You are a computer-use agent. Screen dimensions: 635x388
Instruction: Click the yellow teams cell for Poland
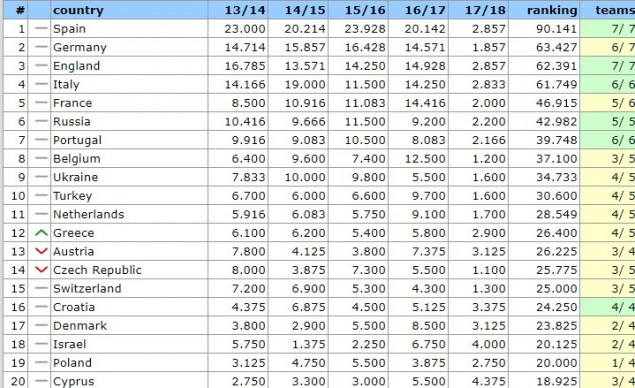607,362
